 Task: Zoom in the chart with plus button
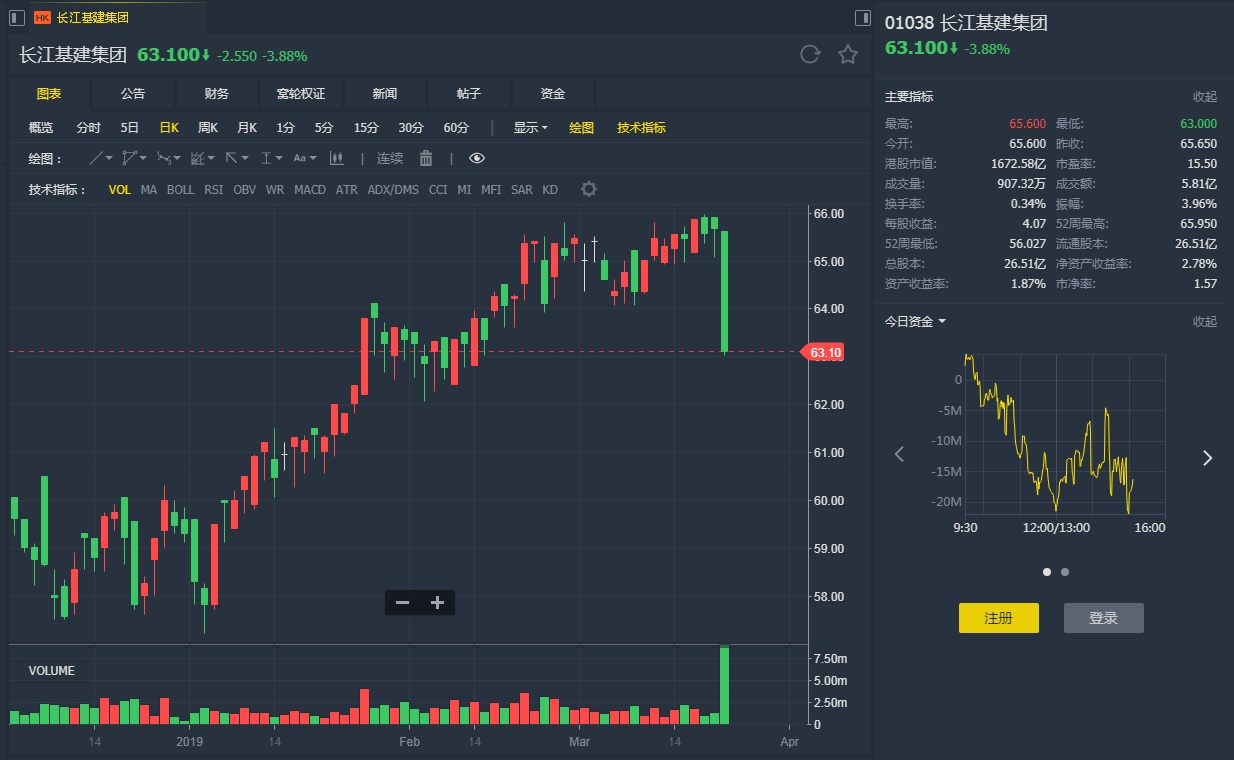(437, 602)
